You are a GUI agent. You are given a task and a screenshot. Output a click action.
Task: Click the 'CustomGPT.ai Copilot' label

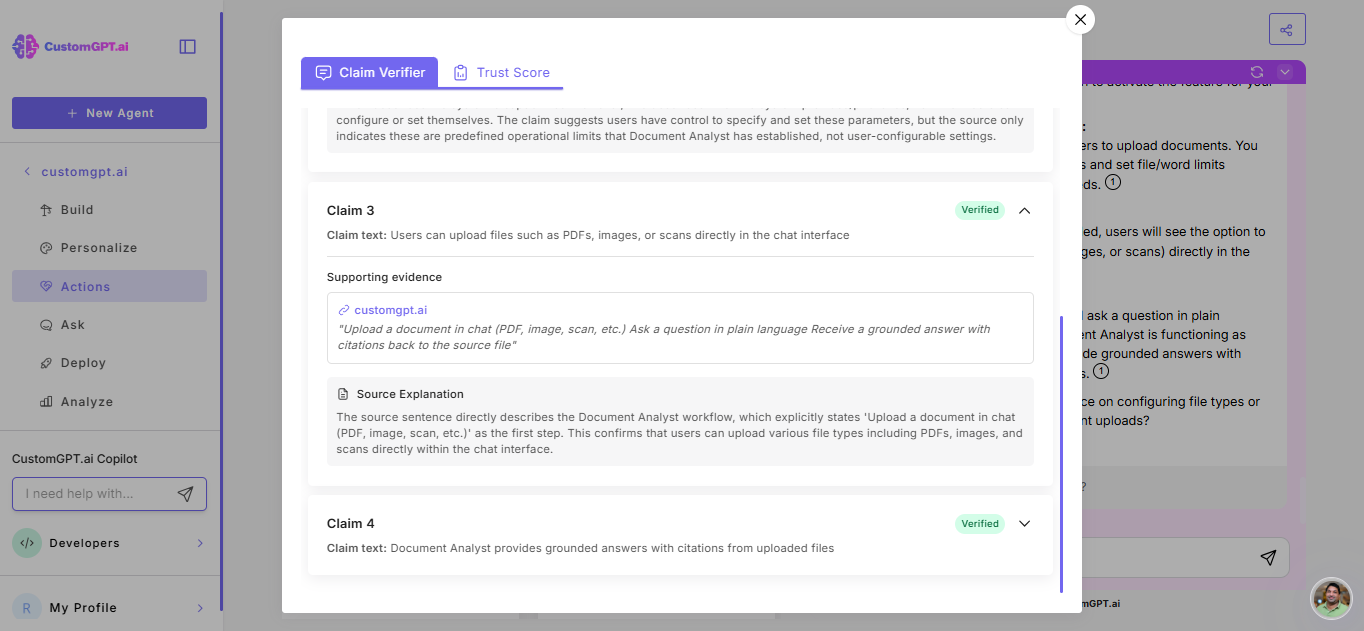click(75, 459)
